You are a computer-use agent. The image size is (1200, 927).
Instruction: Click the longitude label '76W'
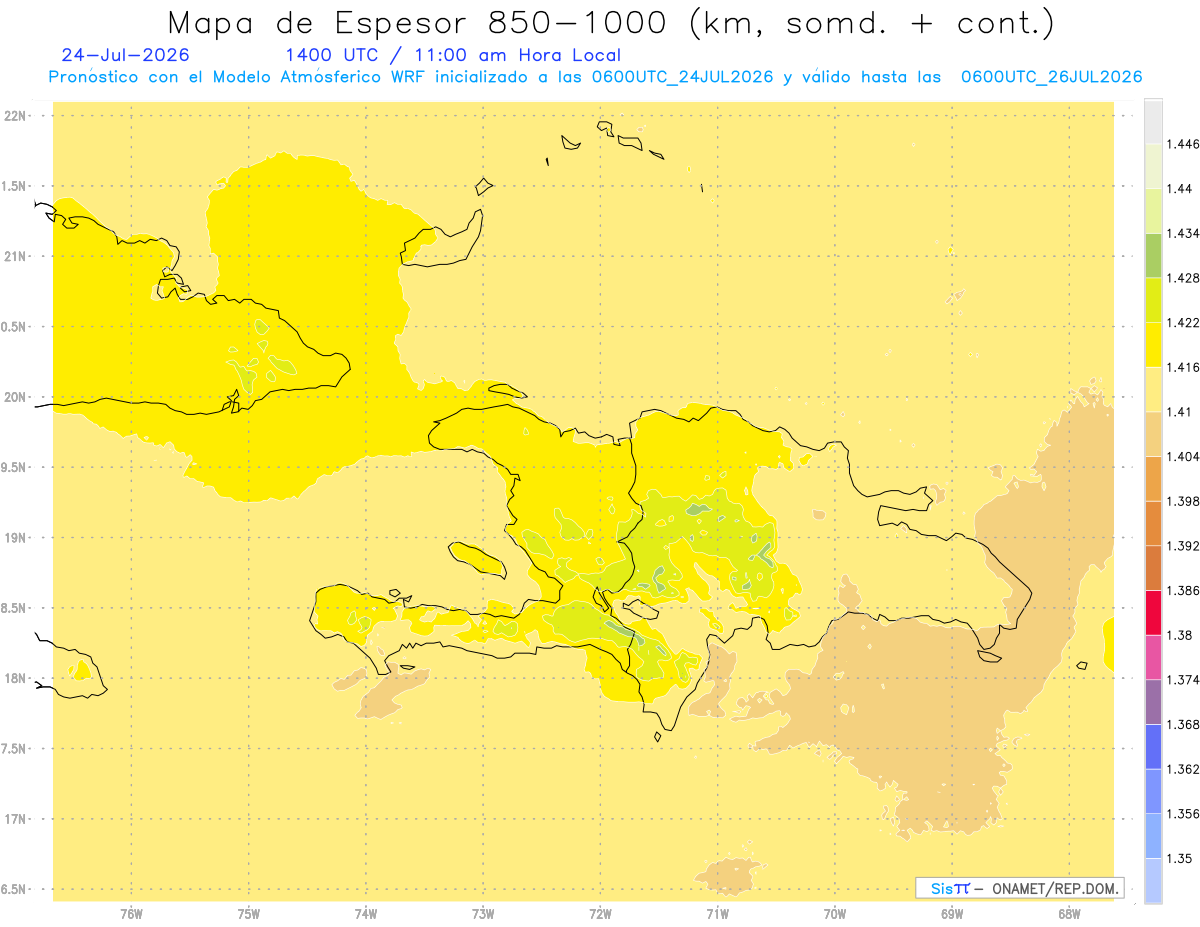coord(131,914)
